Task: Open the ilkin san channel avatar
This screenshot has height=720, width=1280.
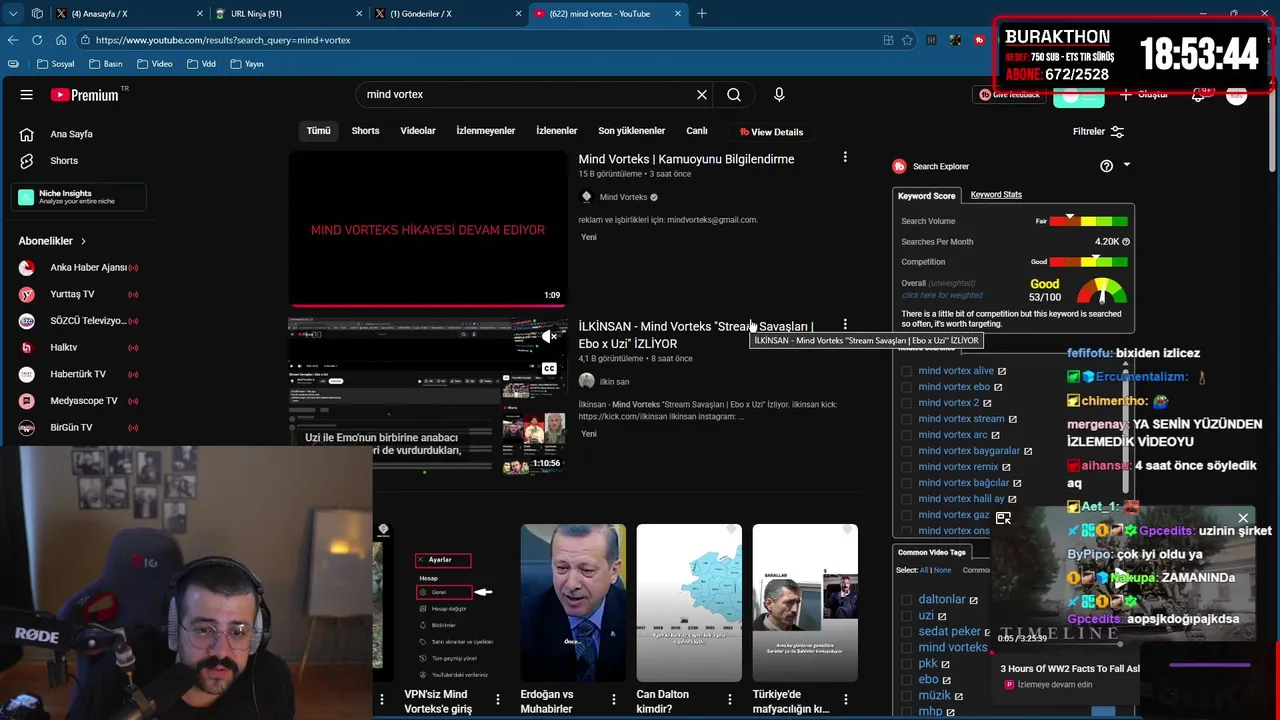Action: tap(587, 381)
